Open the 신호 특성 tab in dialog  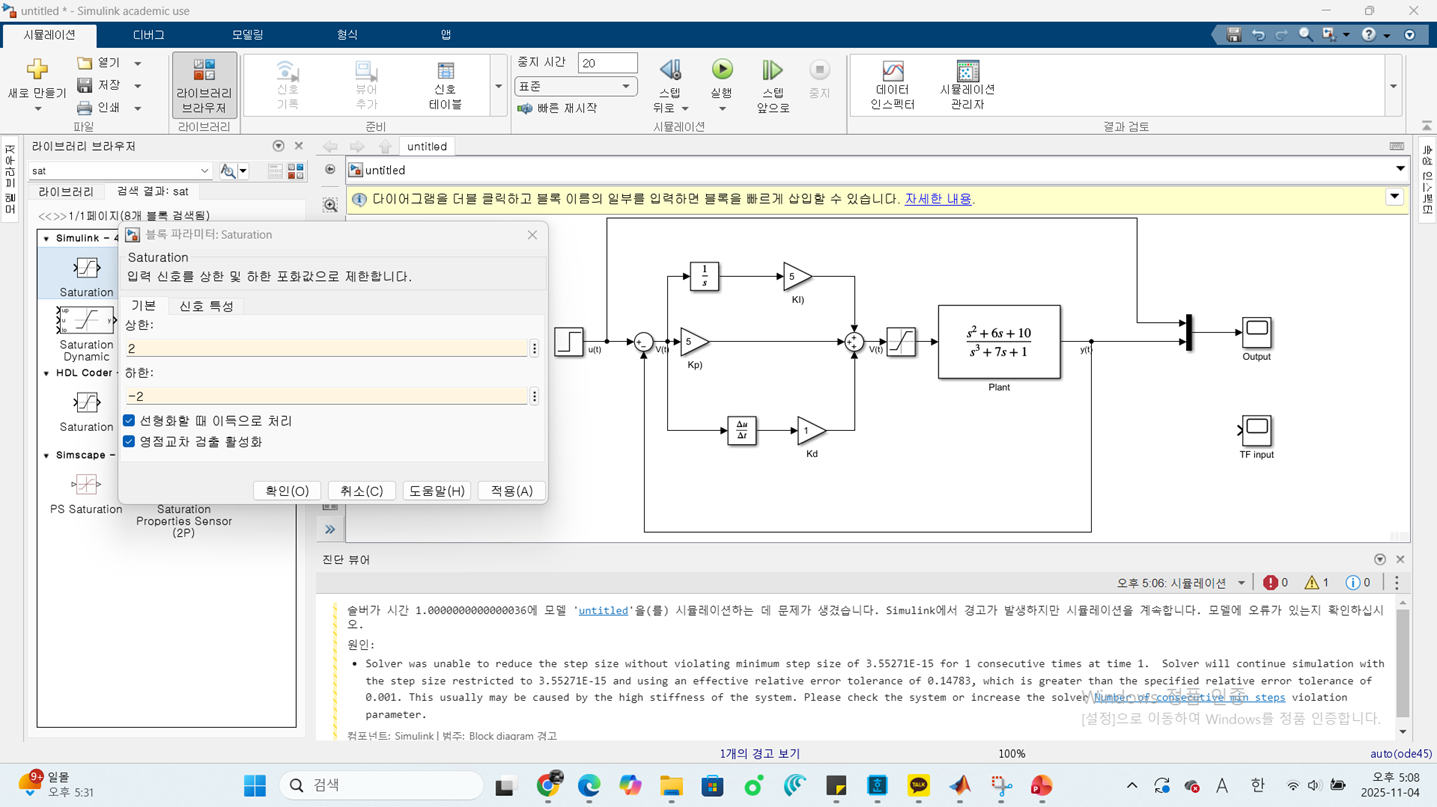pyautogui.click(x=206, y=306)
